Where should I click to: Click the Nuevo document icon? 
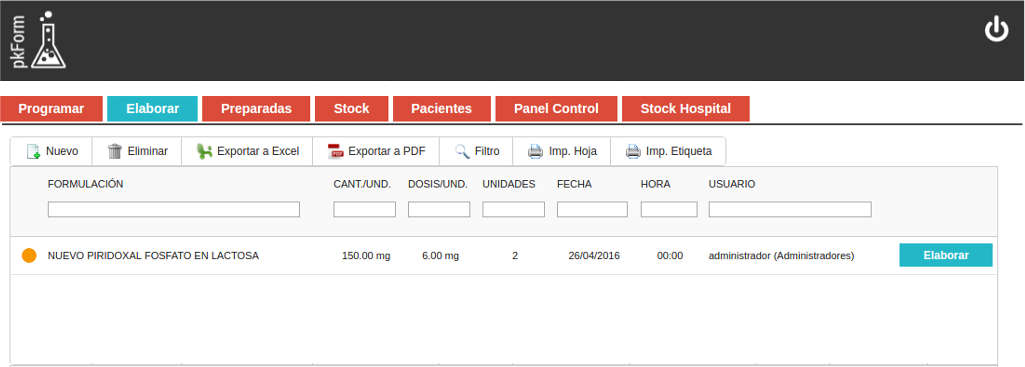point(33,152)
